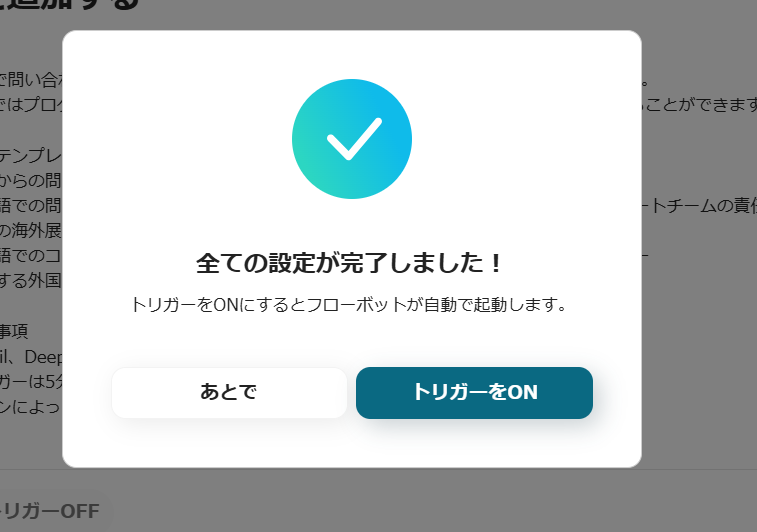757x532 pixels.
Task: Click the teal checkmark completion icon
Action: click(x=352, y=139)
